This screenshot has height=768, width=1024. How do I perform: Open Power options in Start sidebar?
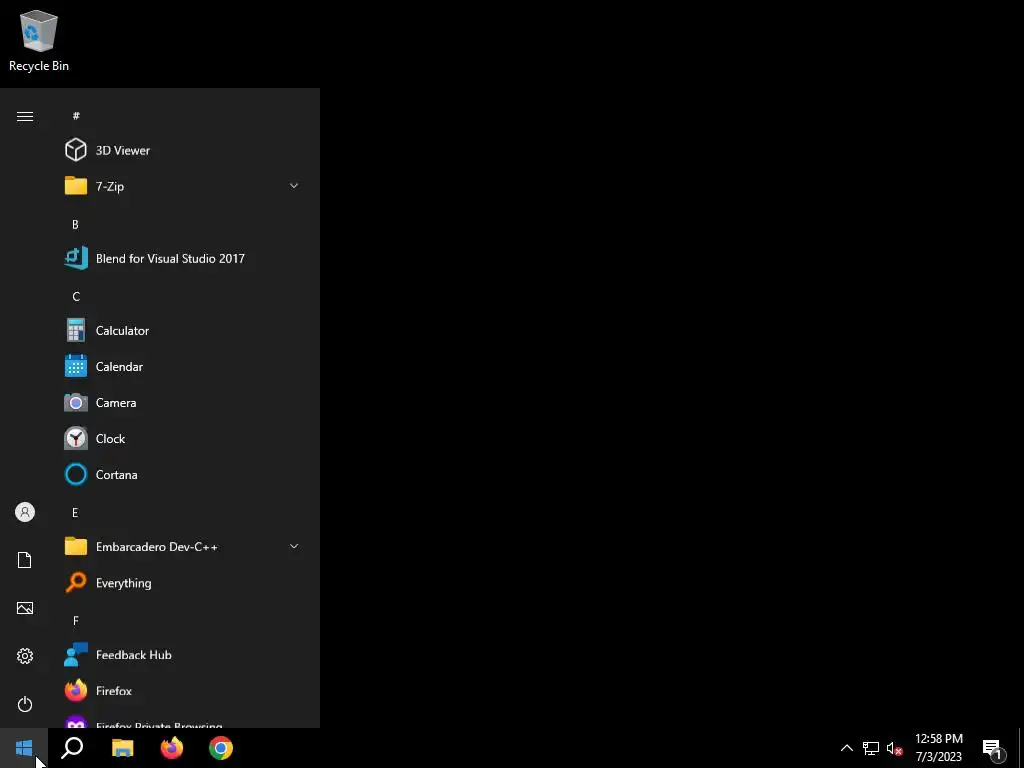coord(25,704)
